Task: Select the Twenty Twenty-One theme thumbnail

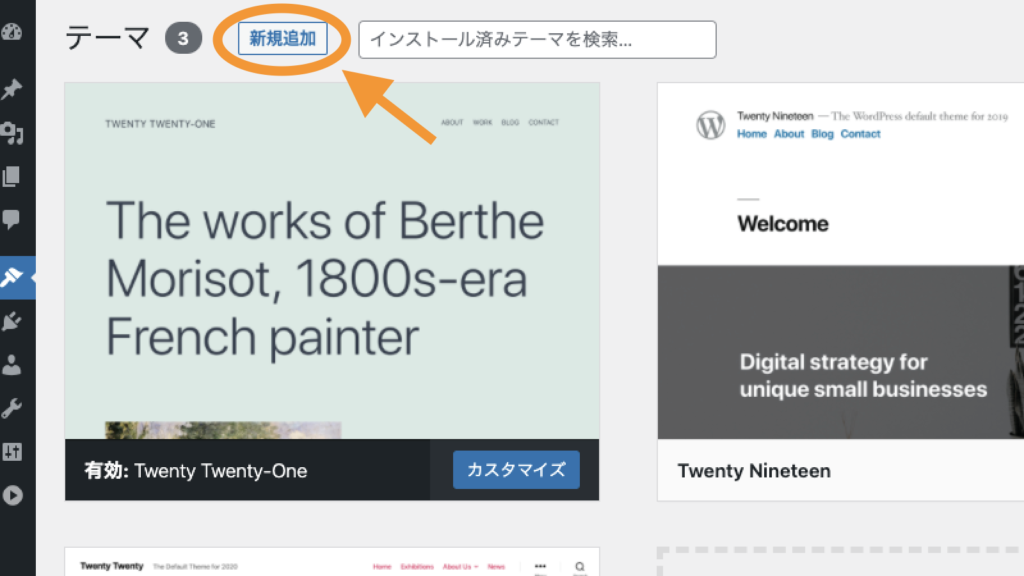Action: 330,260
